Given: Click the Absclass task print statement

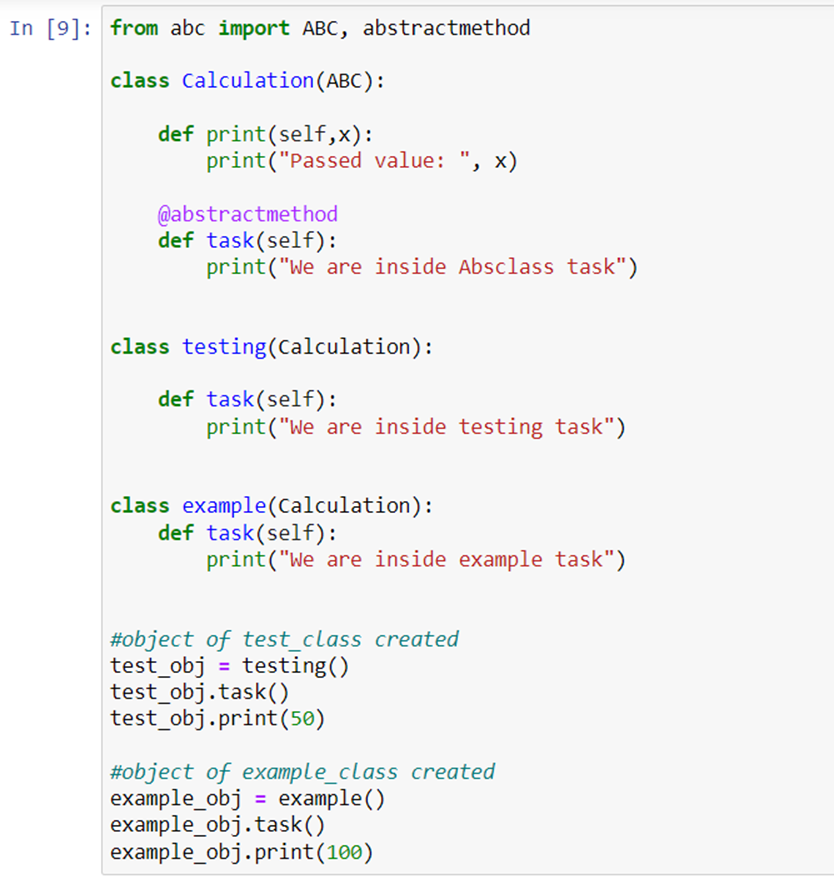Looking at the screenshot, I should 422,267.
